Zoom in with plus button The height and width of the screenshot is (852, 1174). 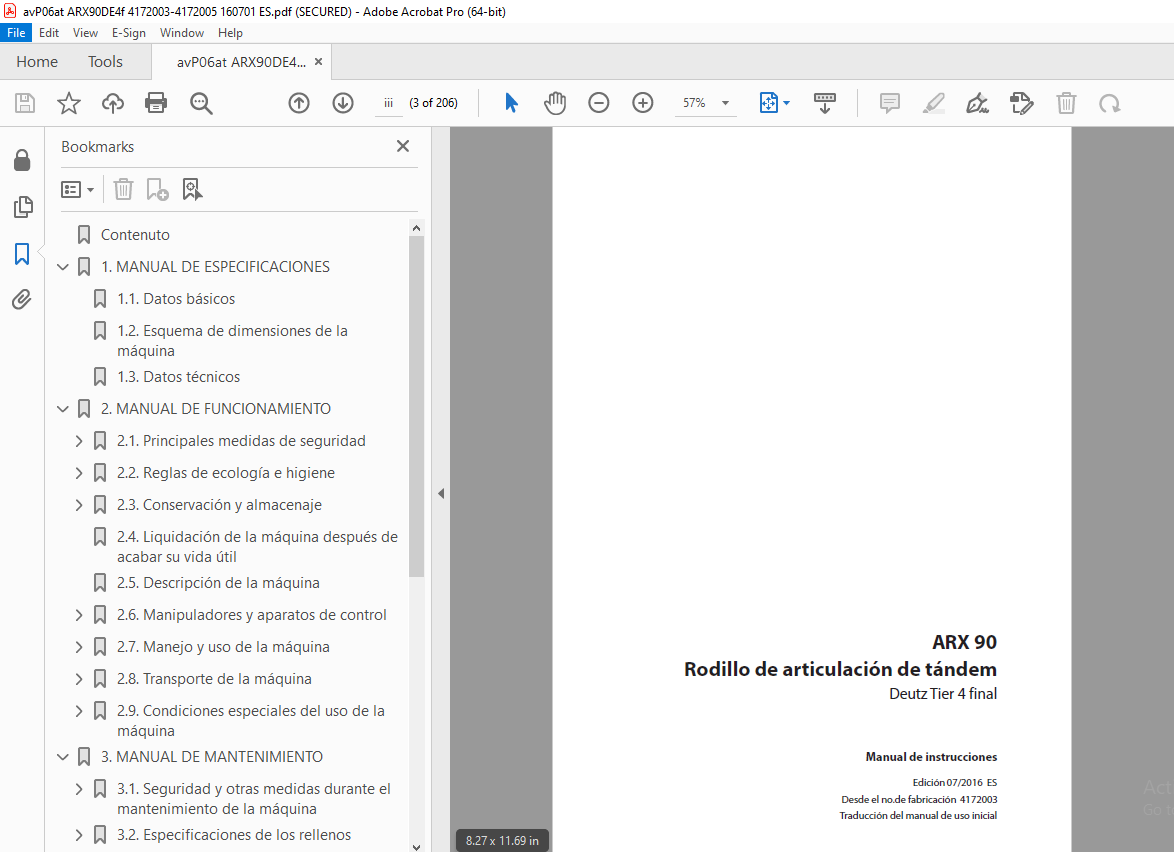tap(642, 103)
